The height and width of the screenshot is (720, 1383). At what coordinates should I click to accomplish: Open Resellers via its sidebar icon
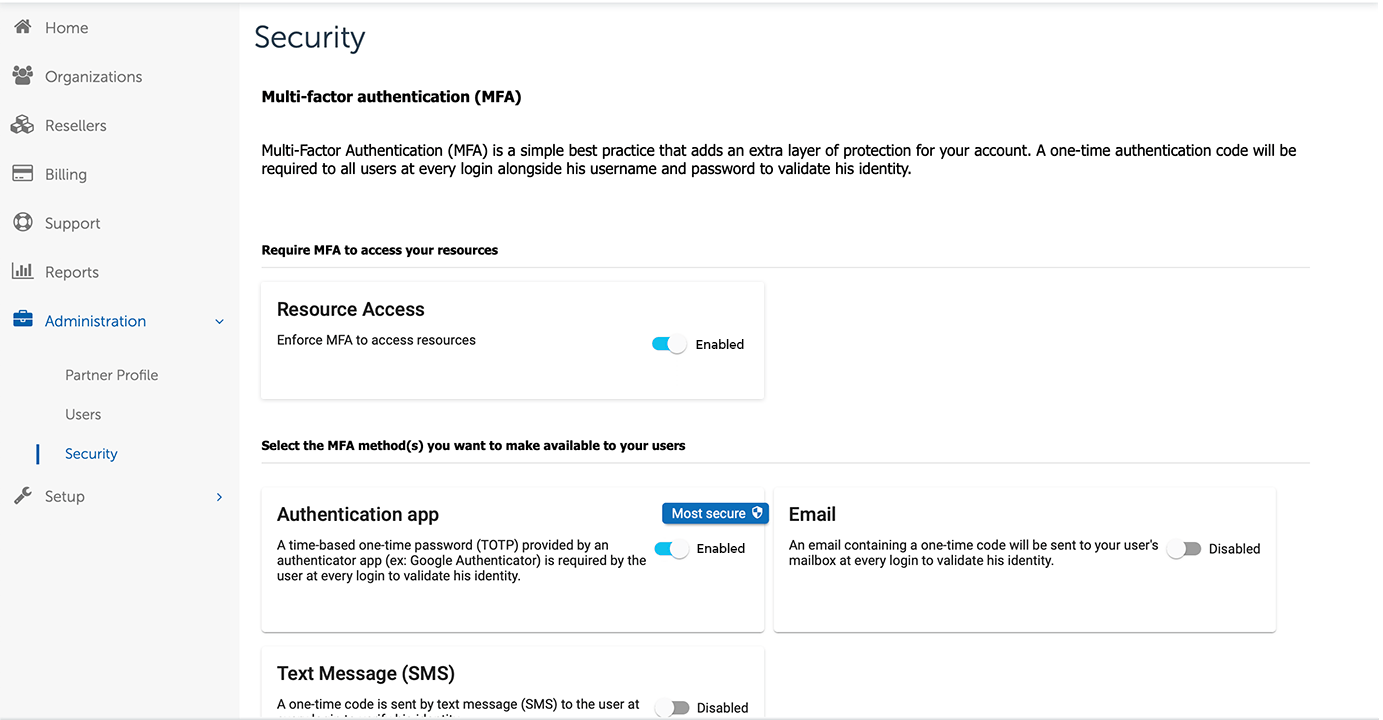tap(22, 124)
